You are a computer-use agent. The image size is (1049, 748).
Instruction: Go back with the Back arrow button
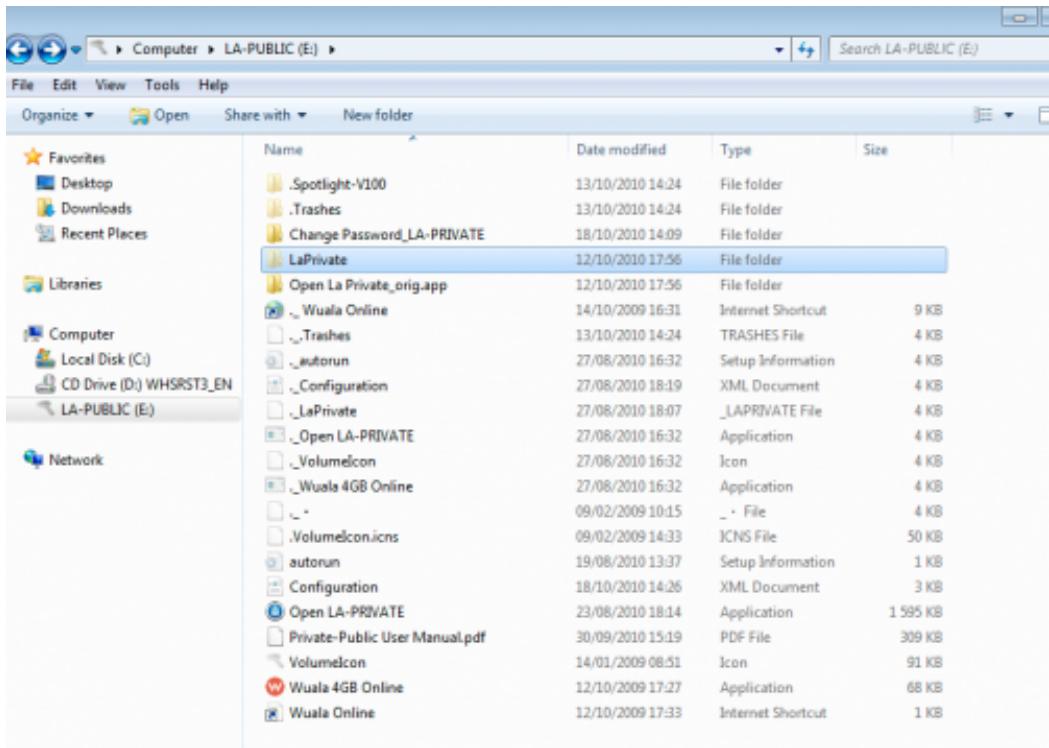point(20,50)
